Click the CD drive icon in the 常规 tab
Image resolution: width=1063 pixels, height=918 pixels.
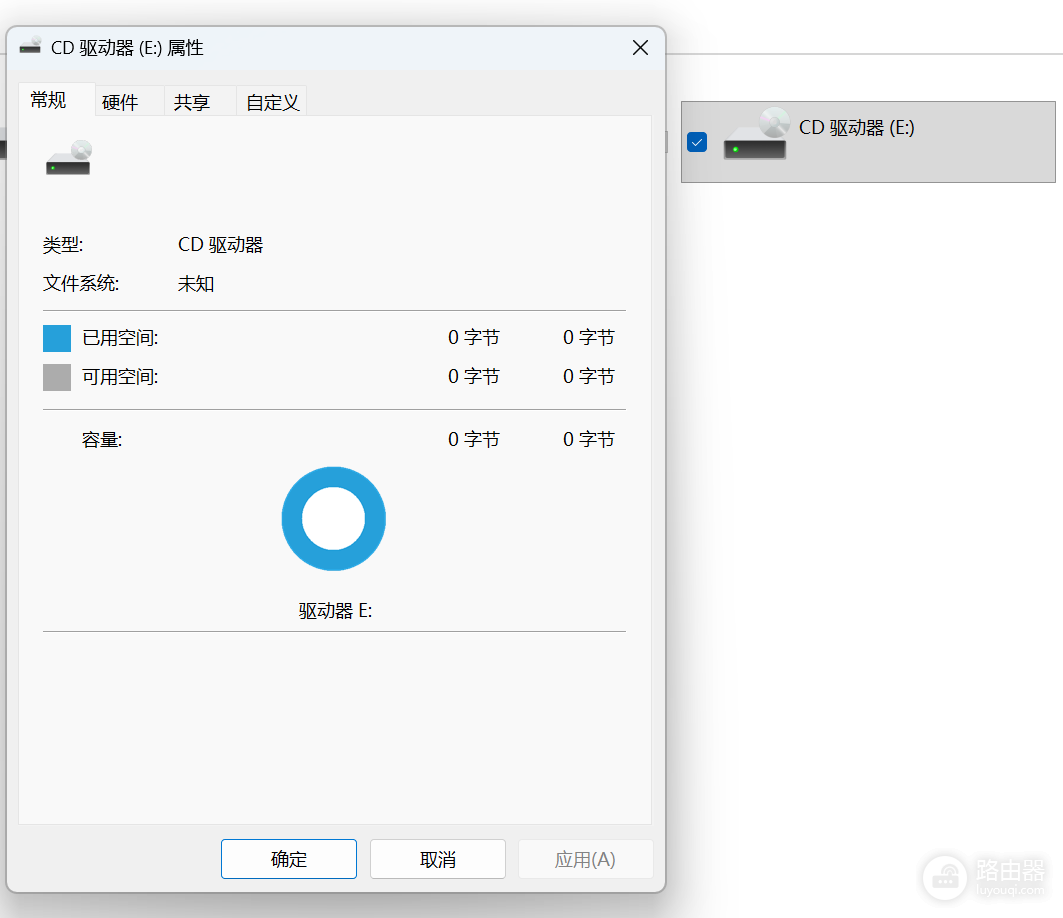tap(68, 157)
